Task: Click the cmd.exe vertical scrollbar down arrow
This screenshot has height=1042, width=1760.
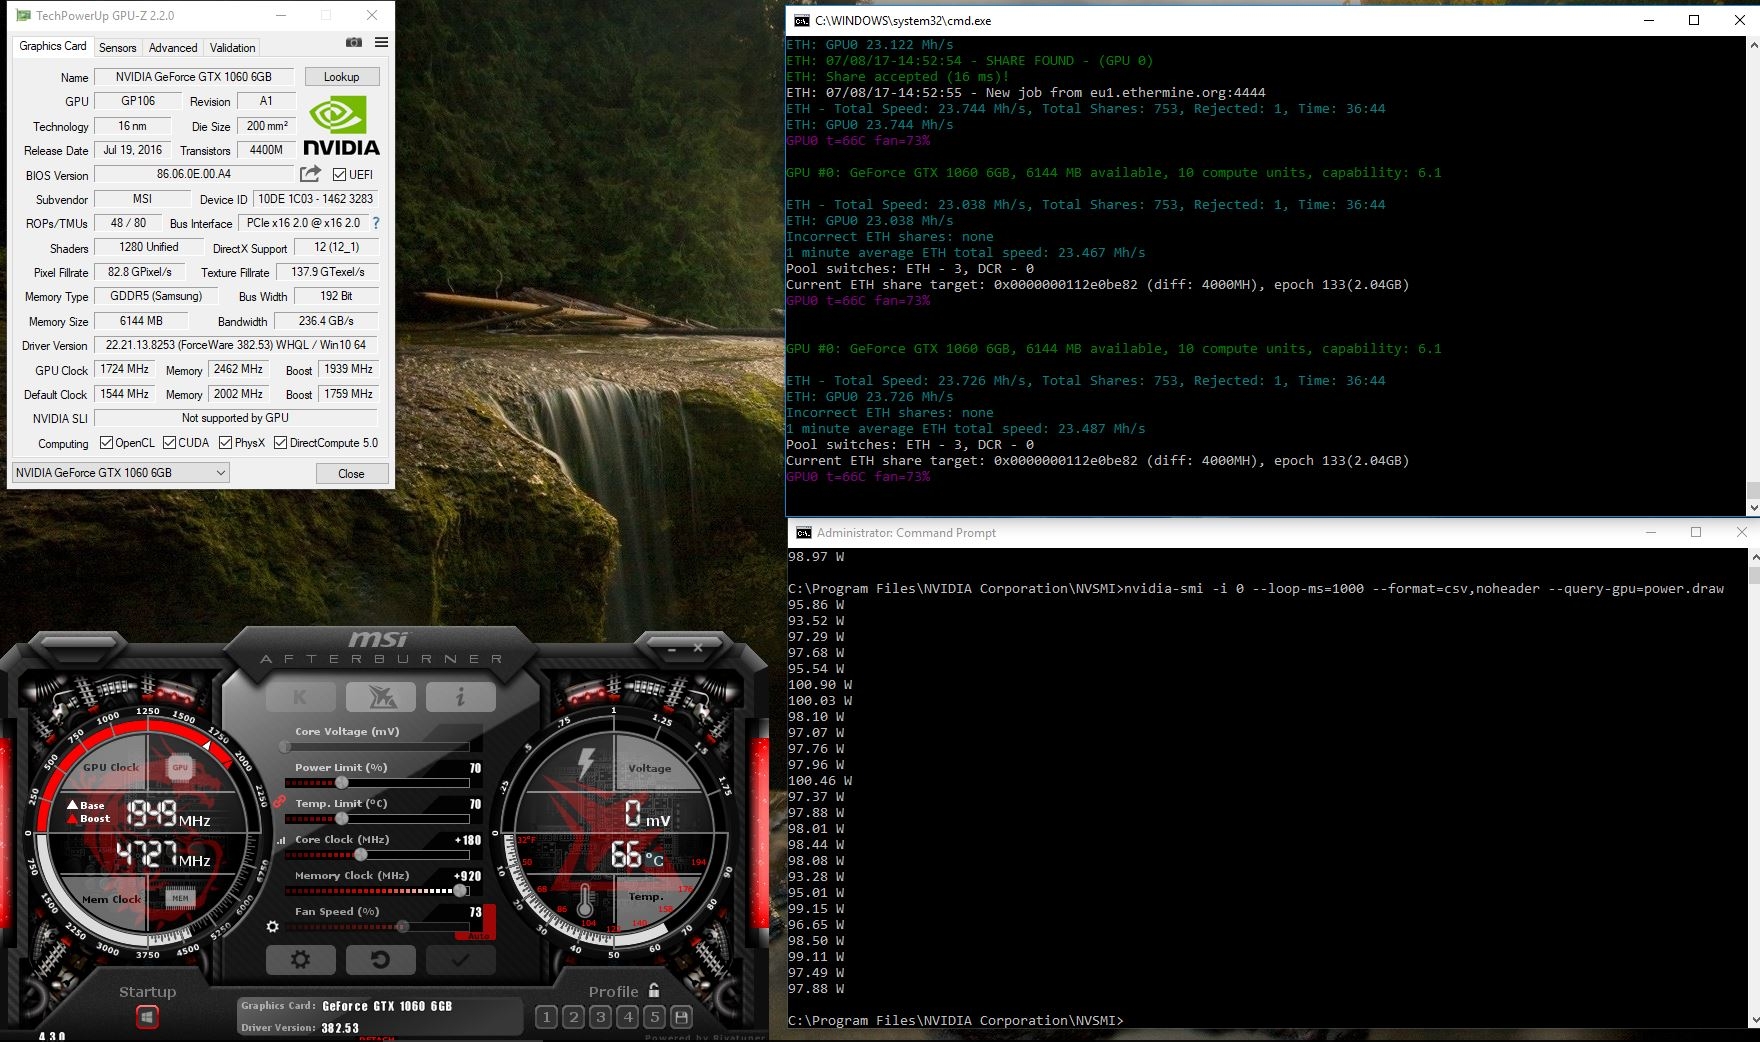Action: pyautogui.click(x=1752, y=507)
